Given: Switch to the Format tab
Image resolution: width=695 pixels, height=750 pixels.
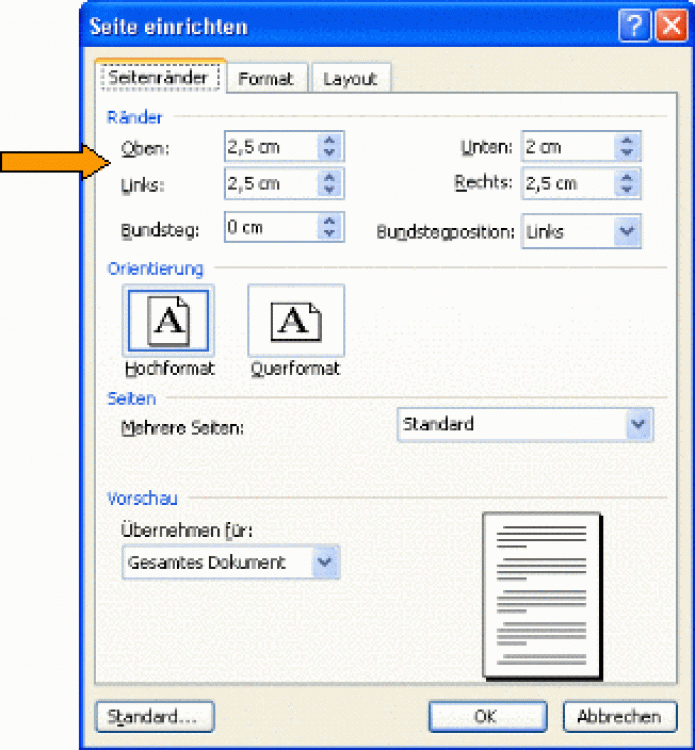Looking at the screenshot, I should (x=266, y=79).
